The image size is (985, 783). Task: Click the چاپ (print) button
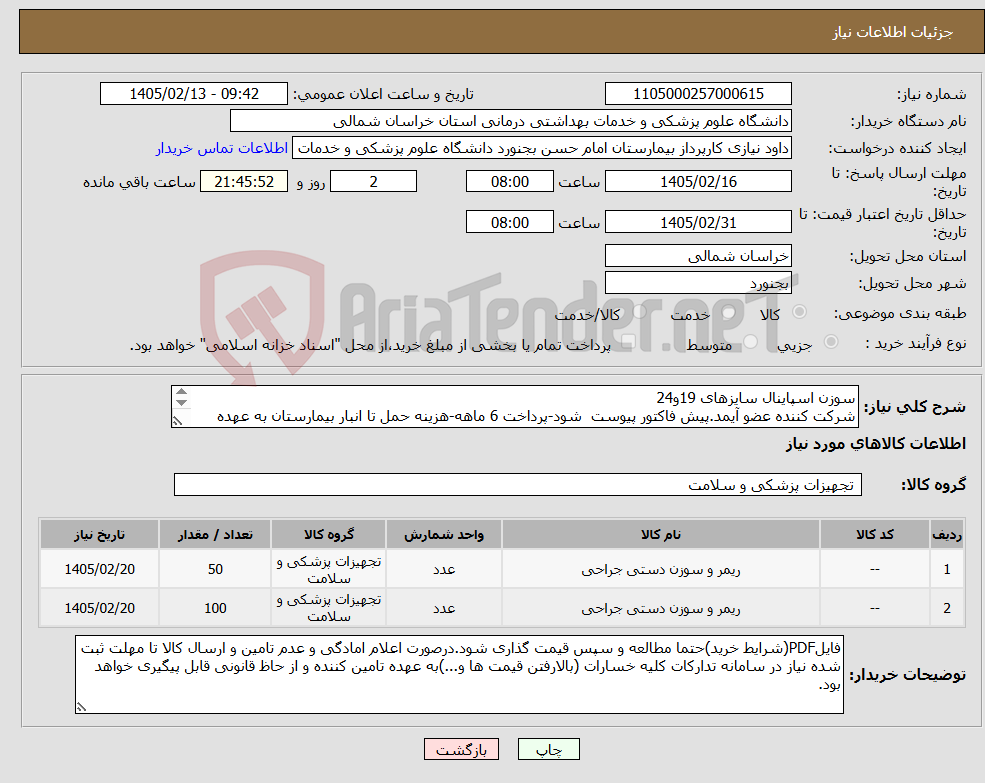coord(548,749)
